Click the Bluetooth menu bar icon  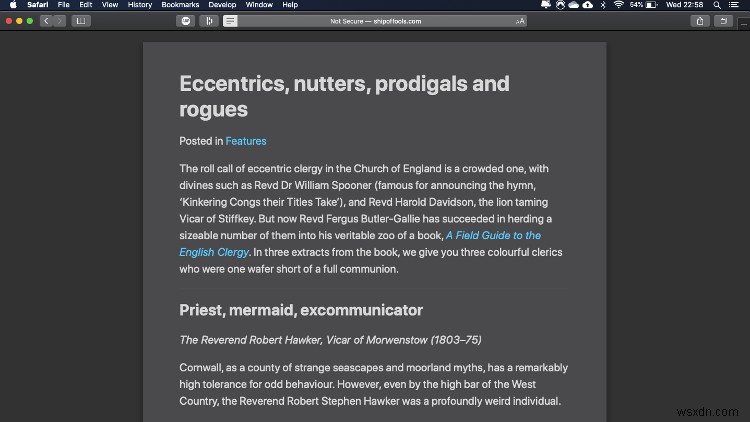pos(603,5)
